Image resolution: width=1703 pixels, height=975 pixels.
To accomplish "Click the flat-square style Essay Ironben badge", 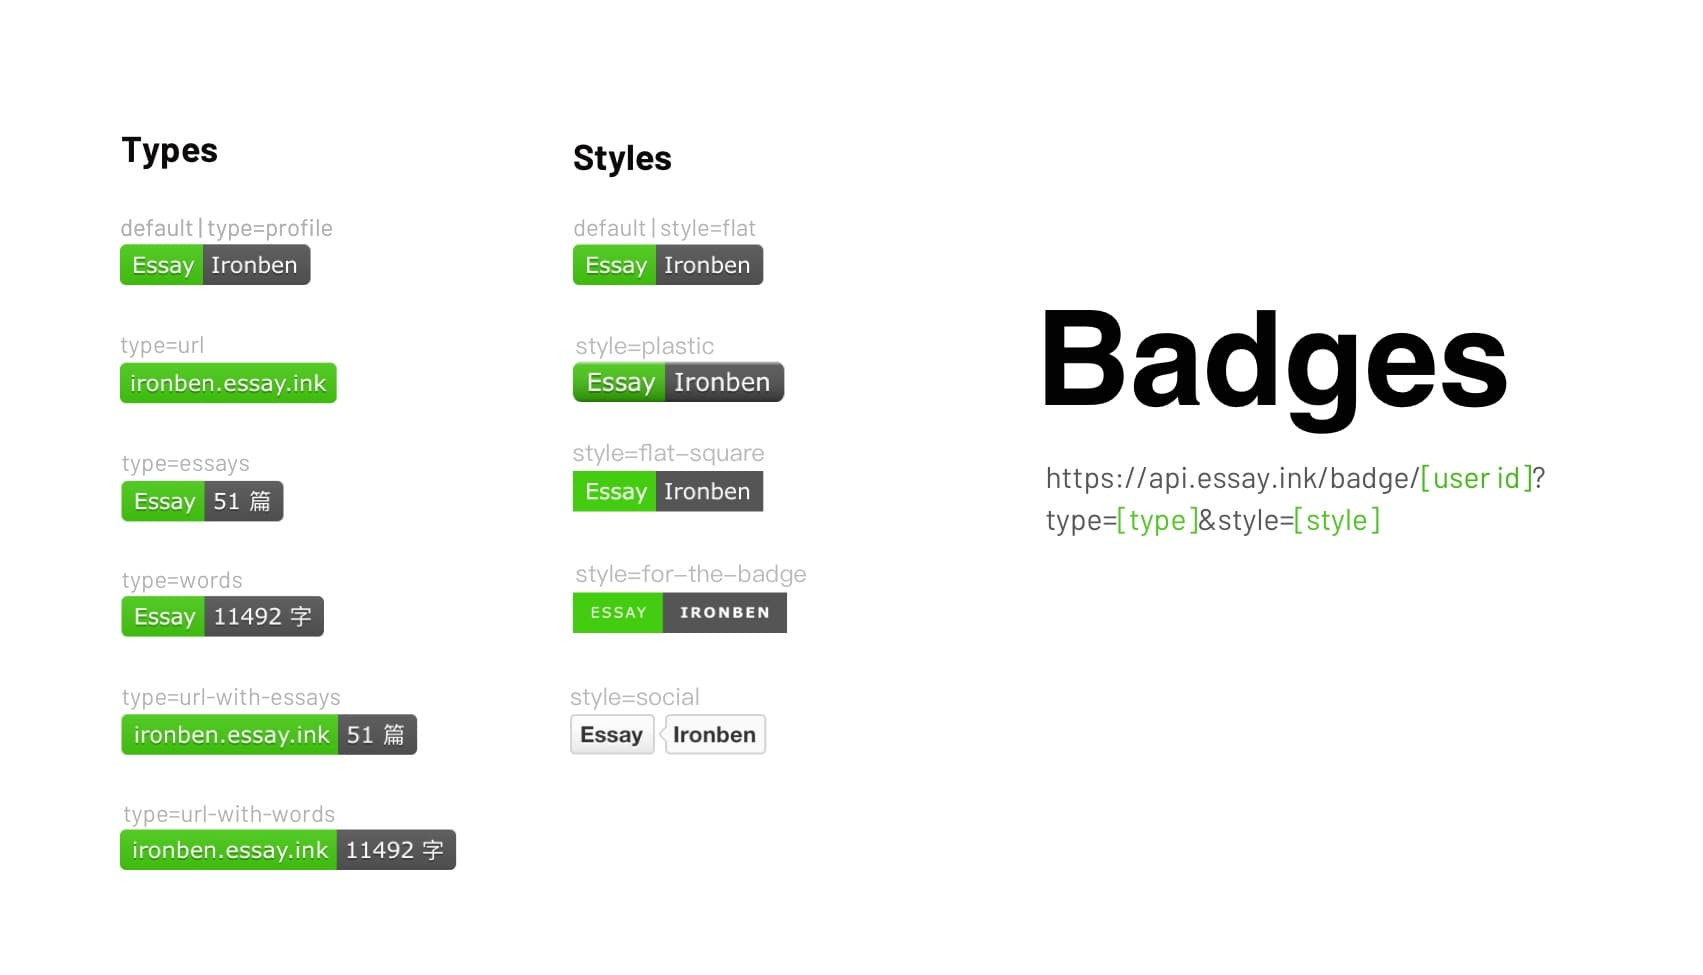I will [668, 492].
